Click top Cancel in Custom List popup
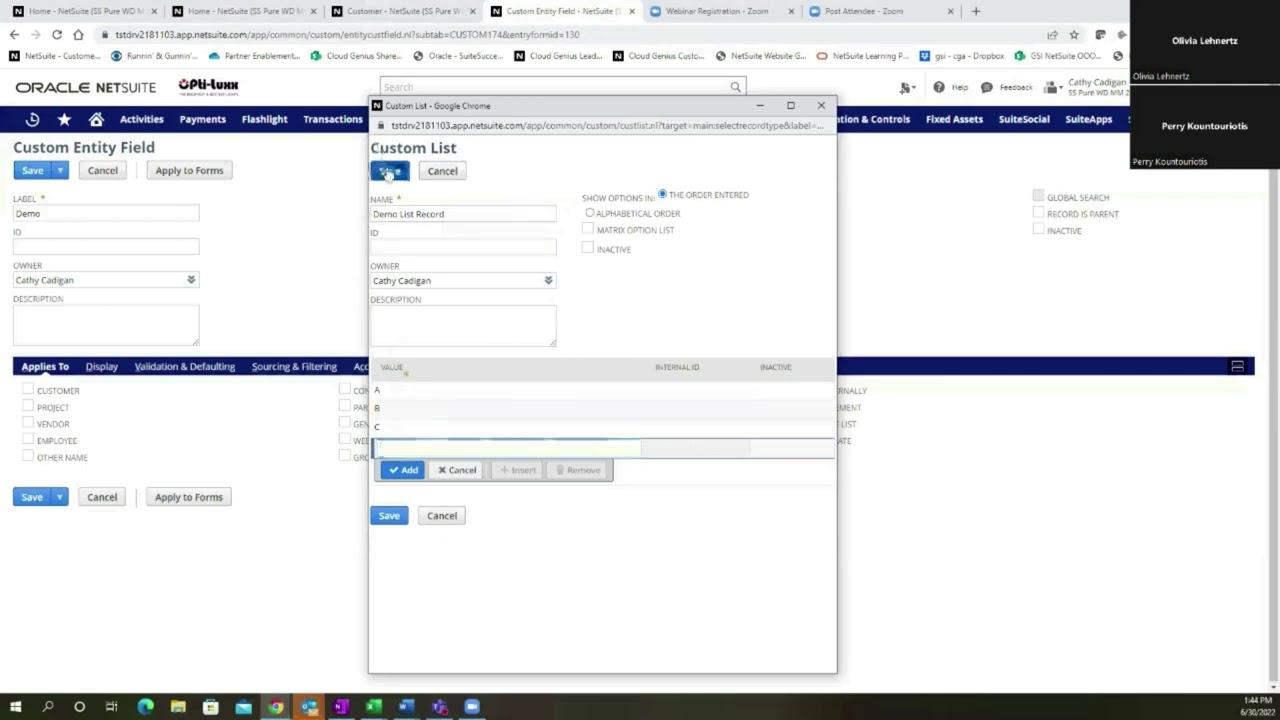This screenshot has width=1280, height=720. pos(442,171)
